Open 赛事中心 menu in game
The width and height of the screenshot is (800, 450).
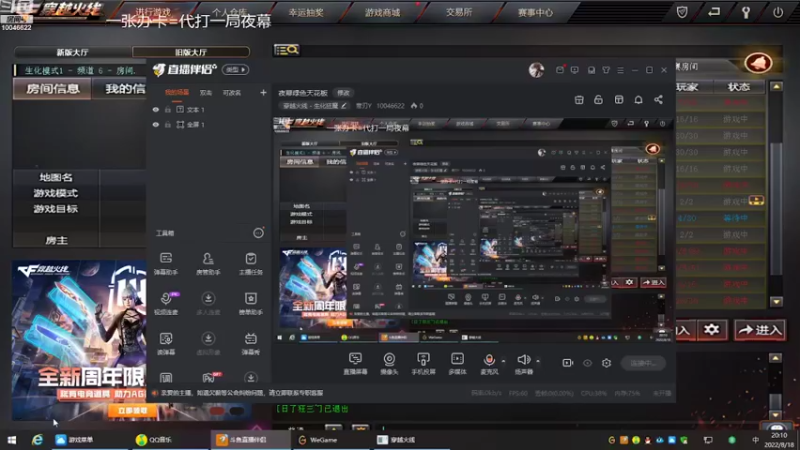tap(535, 13)
